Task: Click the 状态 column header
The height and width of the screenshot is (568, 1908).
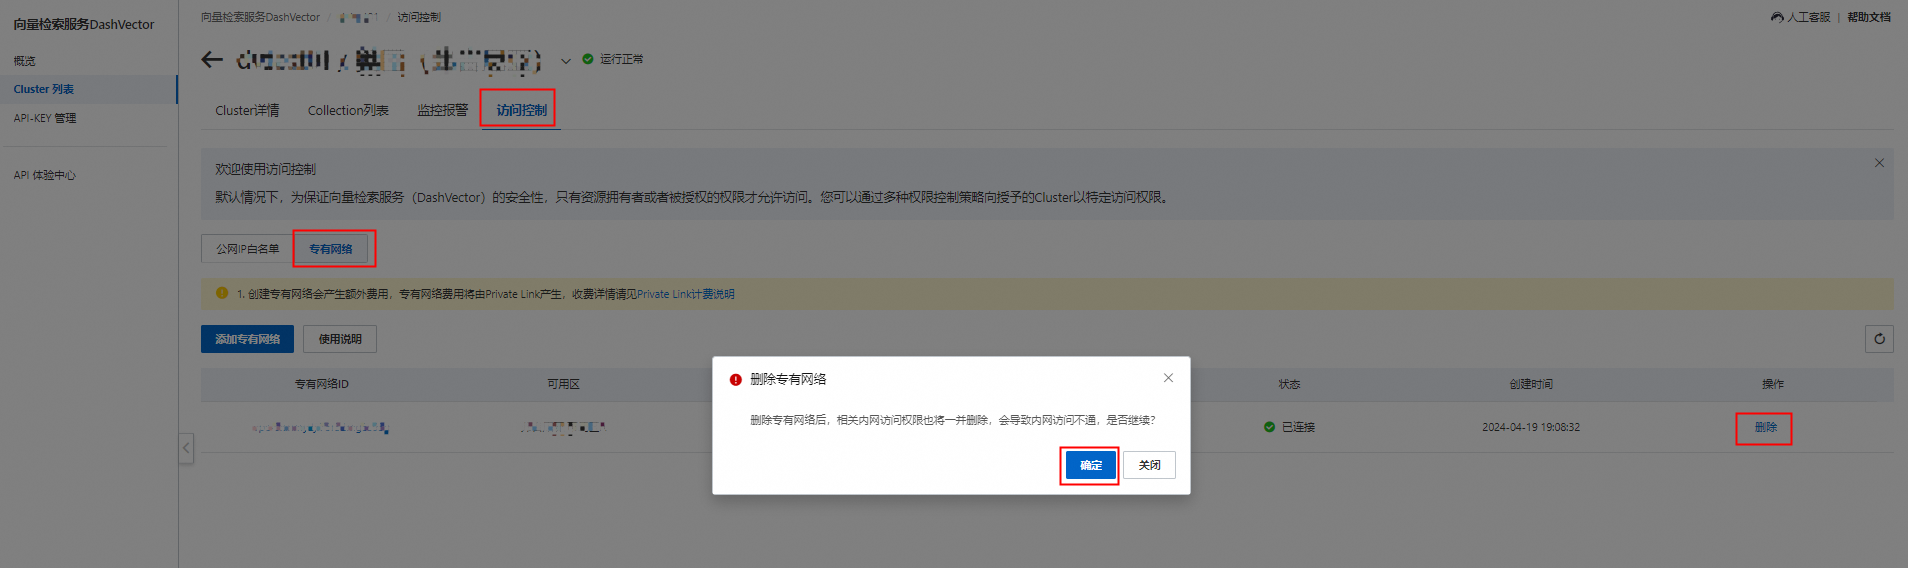Action: pos(1289,384)
